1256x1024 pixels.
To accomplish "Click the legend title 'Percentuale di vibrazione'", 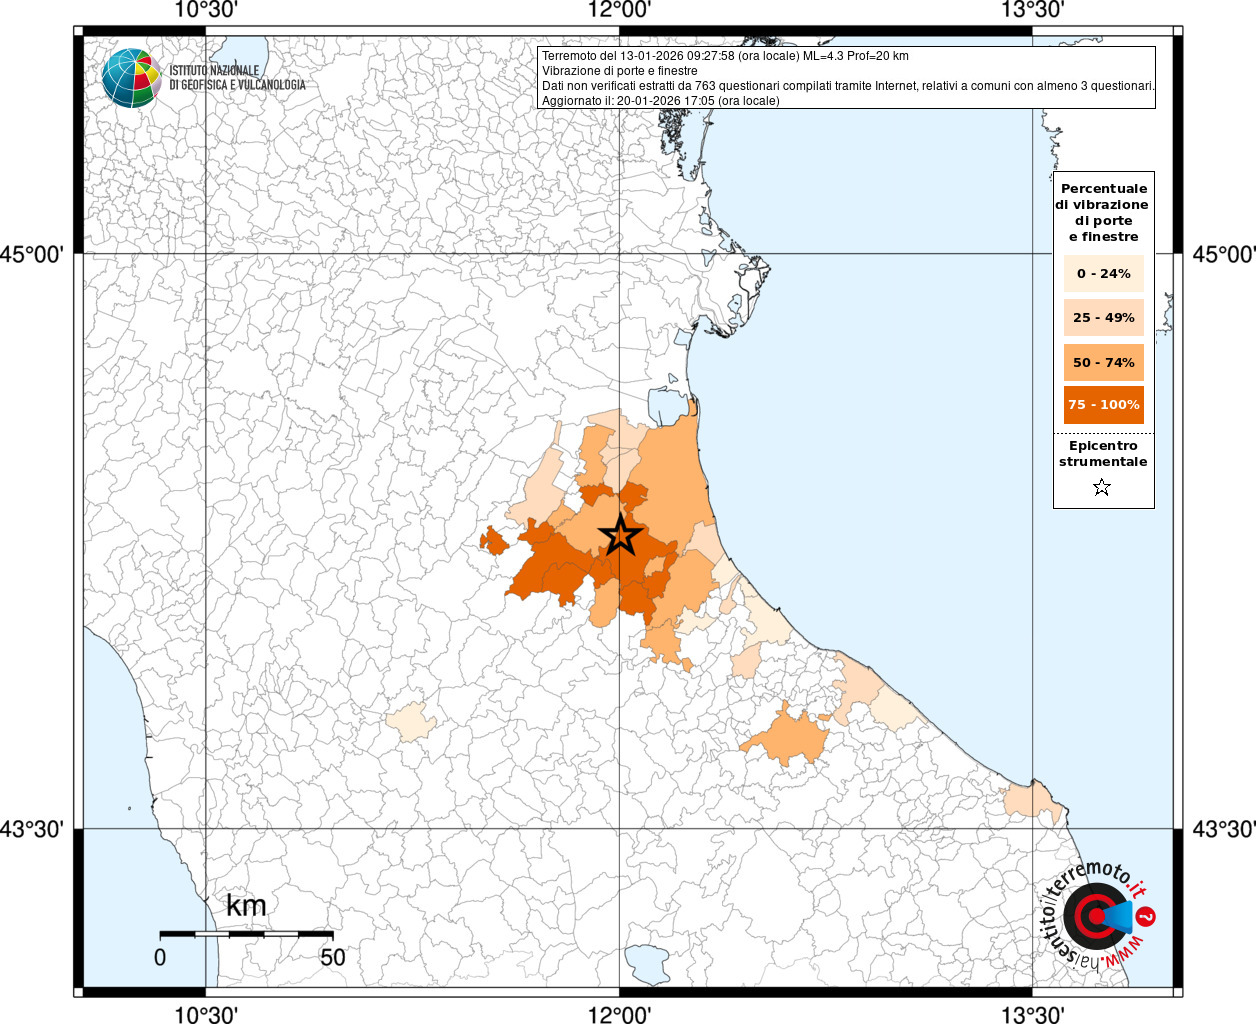I will coord(1103,212).
